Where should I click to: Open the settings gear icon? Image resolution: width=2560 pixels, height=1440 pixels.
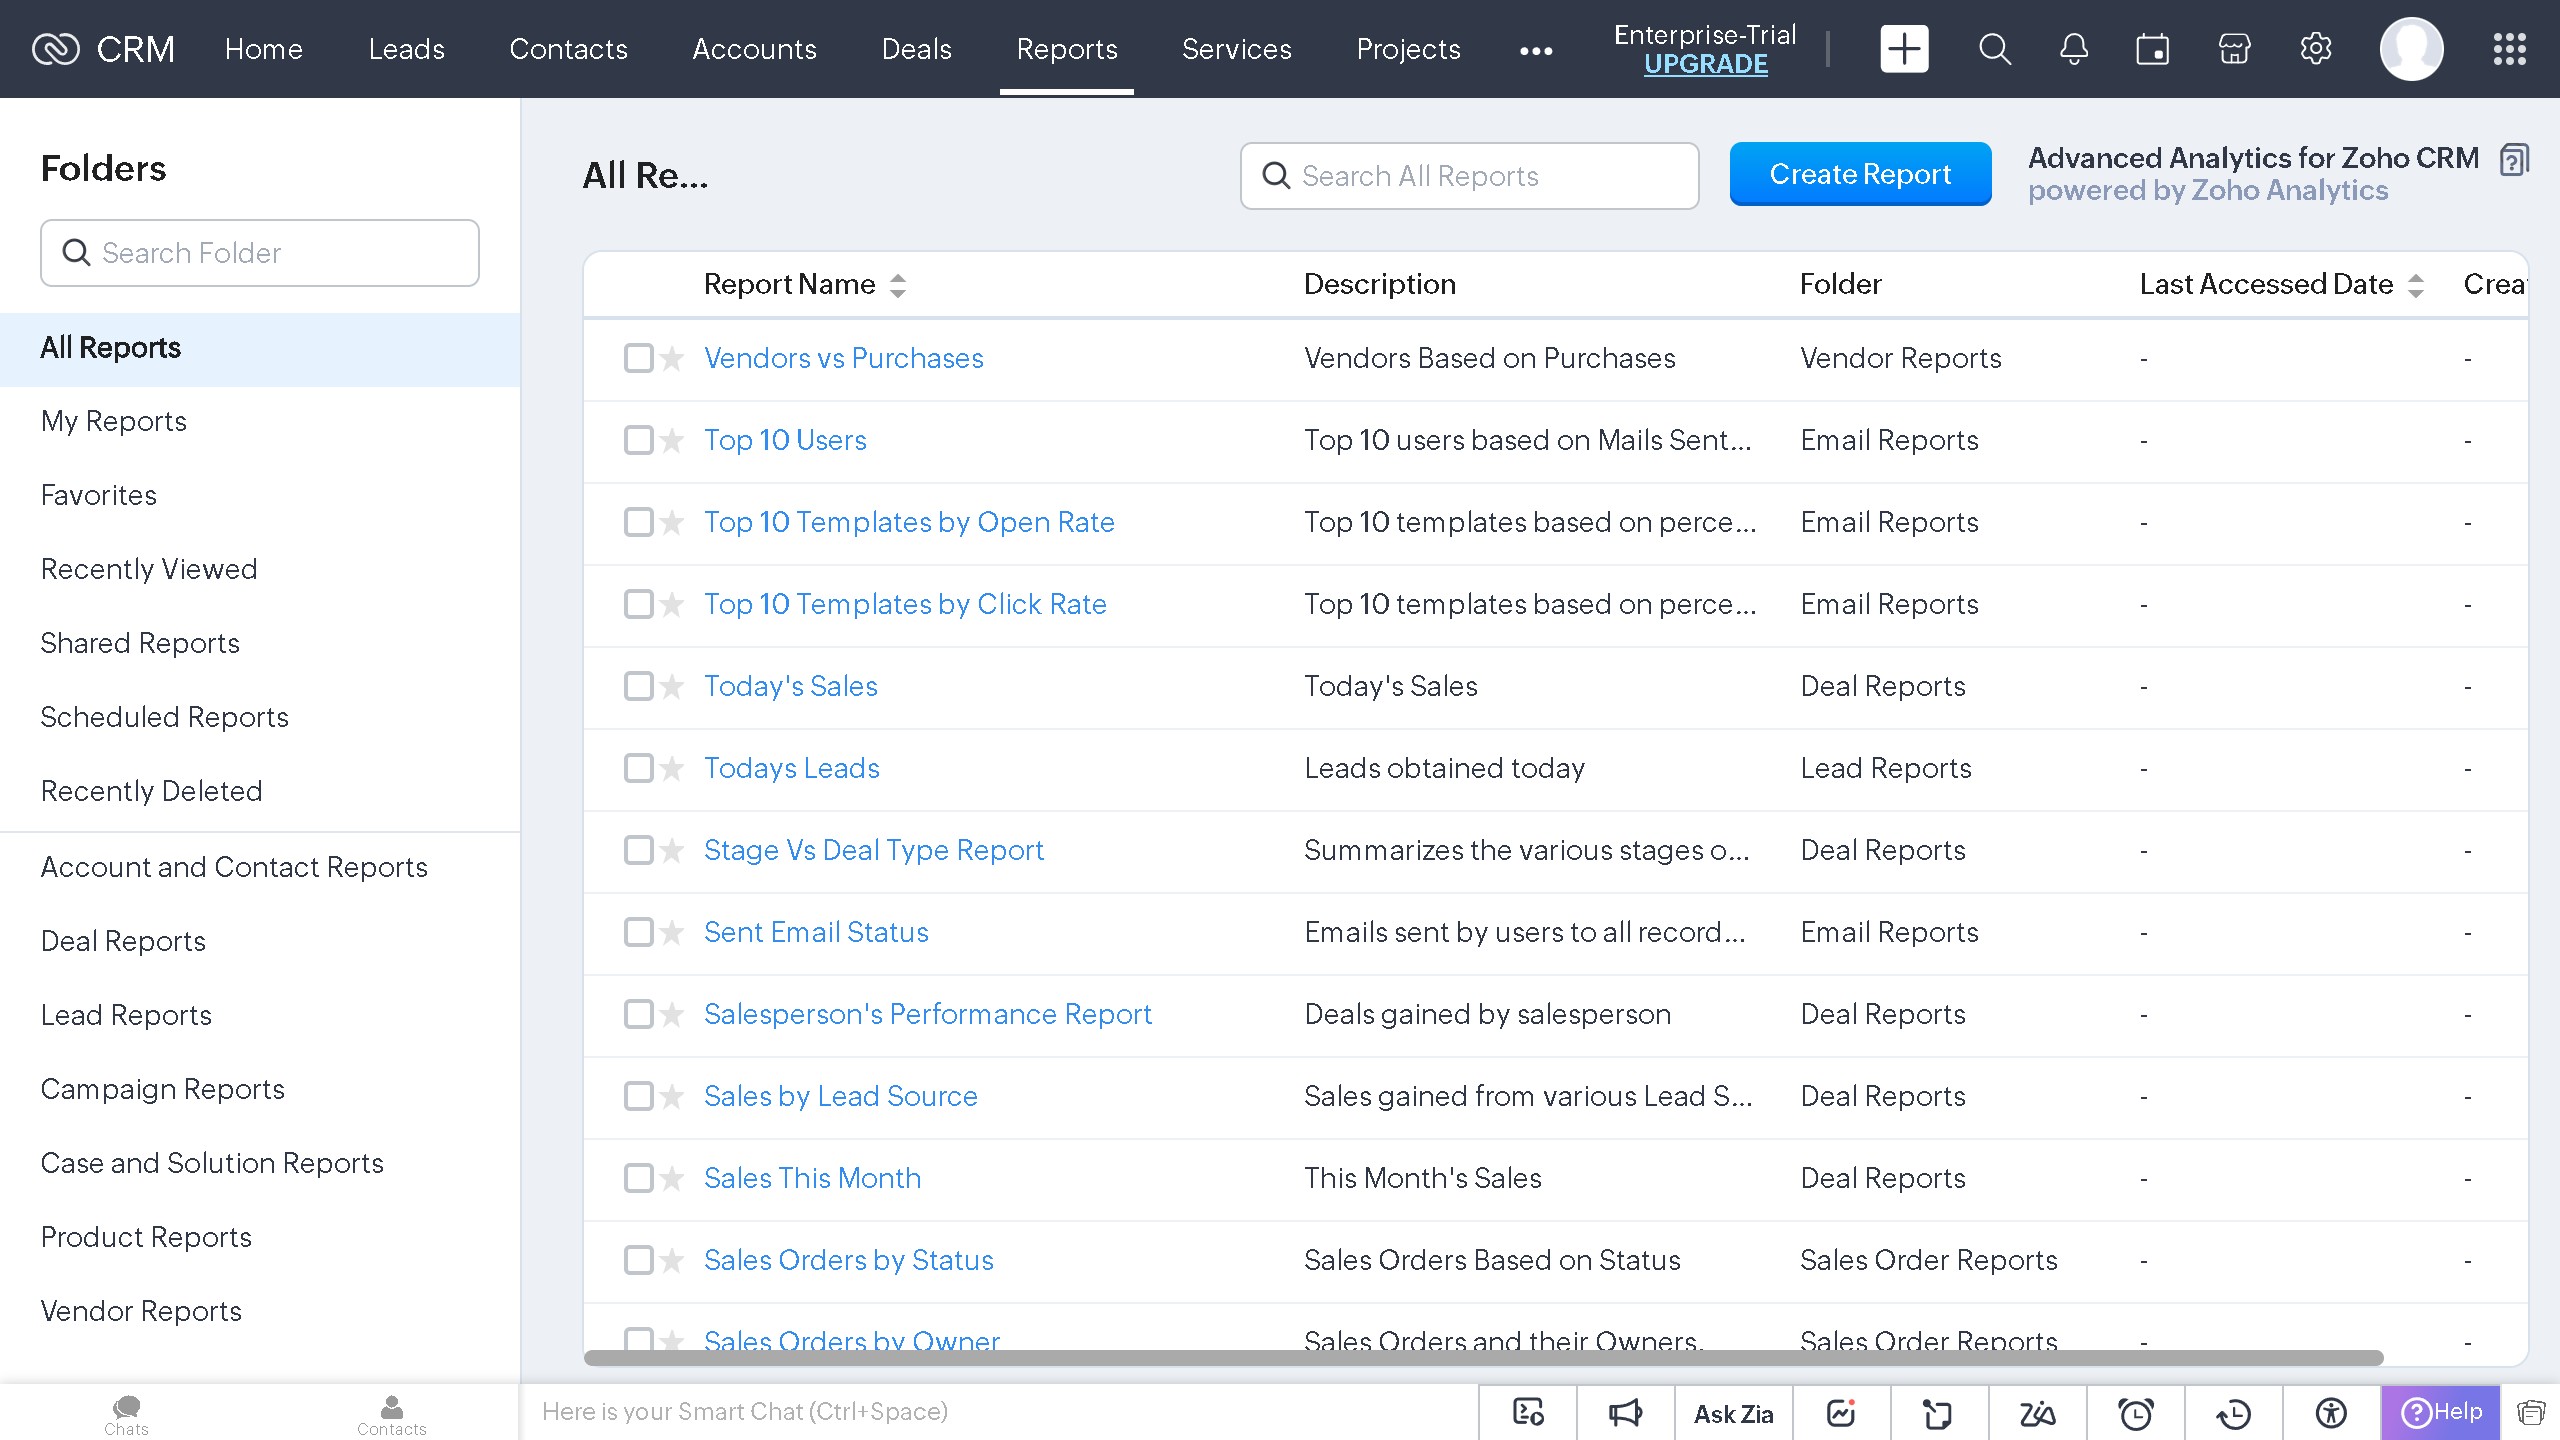[2315, 49]
